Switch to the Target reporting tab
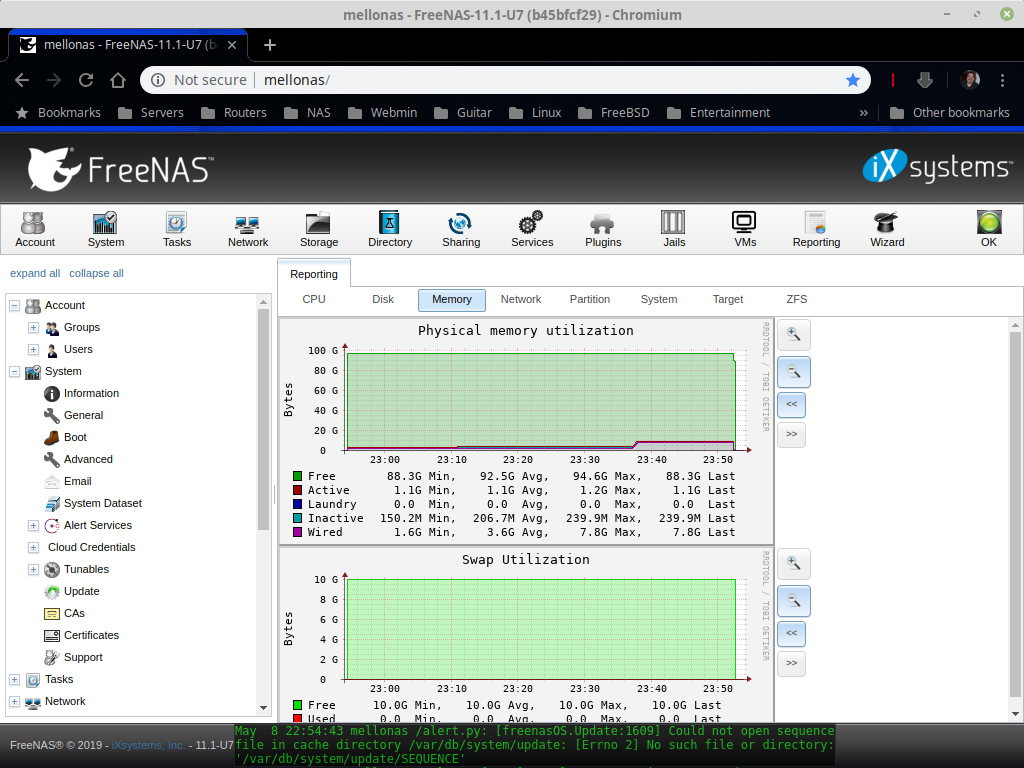This screenshot has width=1024, height=768. [x=728, y=299]
